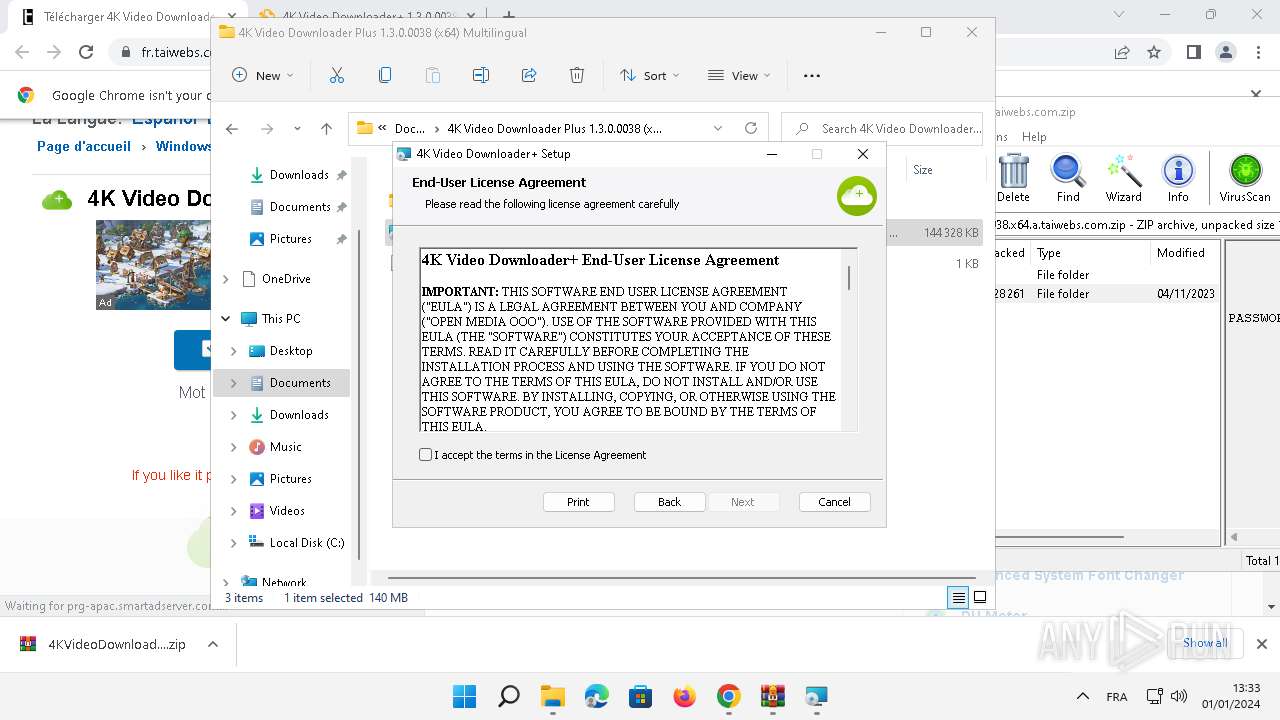
Task: Switch Explorer to details view icon
Action: point(958,598)
